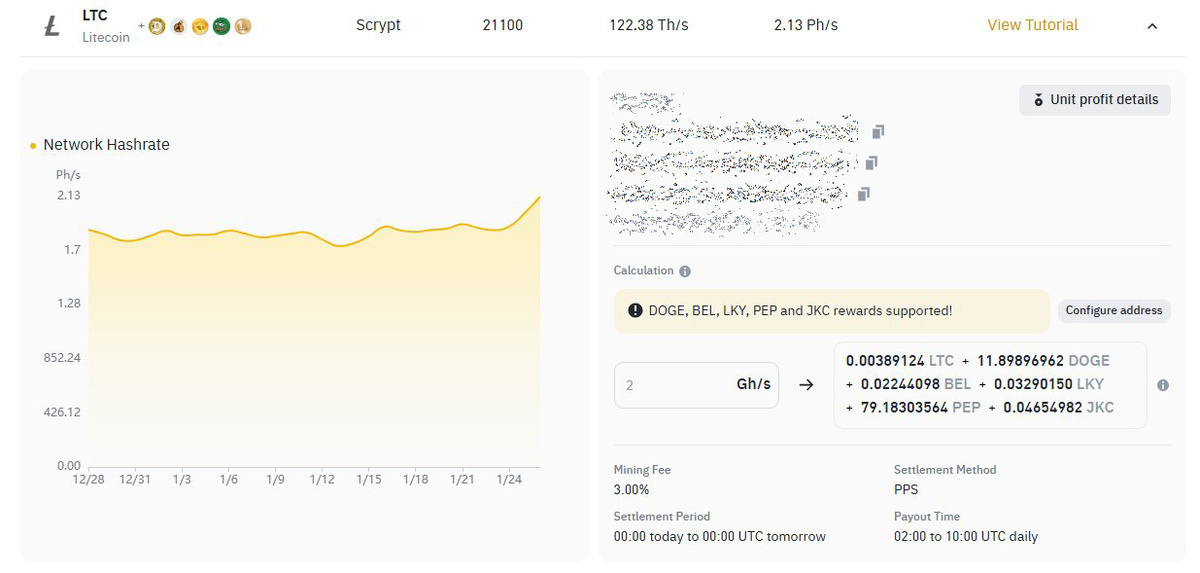Click the info icon beside reward results
The width and height of the screenshot is (1200, 573).
[x=1162, y=385]
